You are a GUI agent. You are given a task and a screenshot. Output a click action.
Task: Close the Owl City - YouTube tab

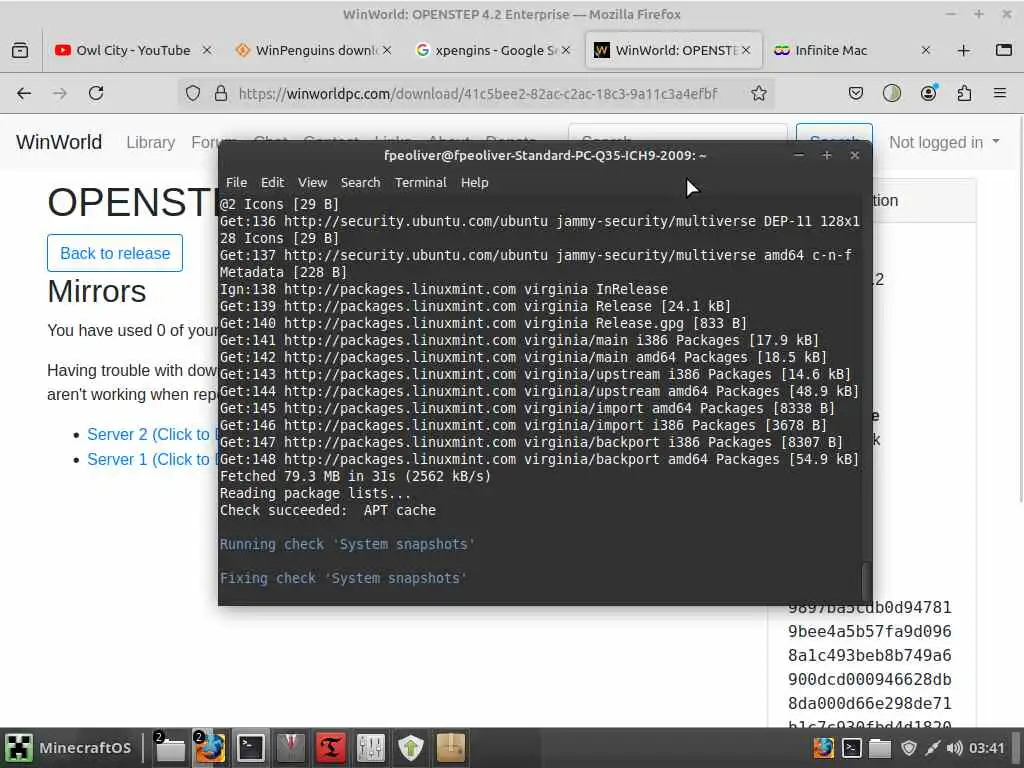point(206,50)
